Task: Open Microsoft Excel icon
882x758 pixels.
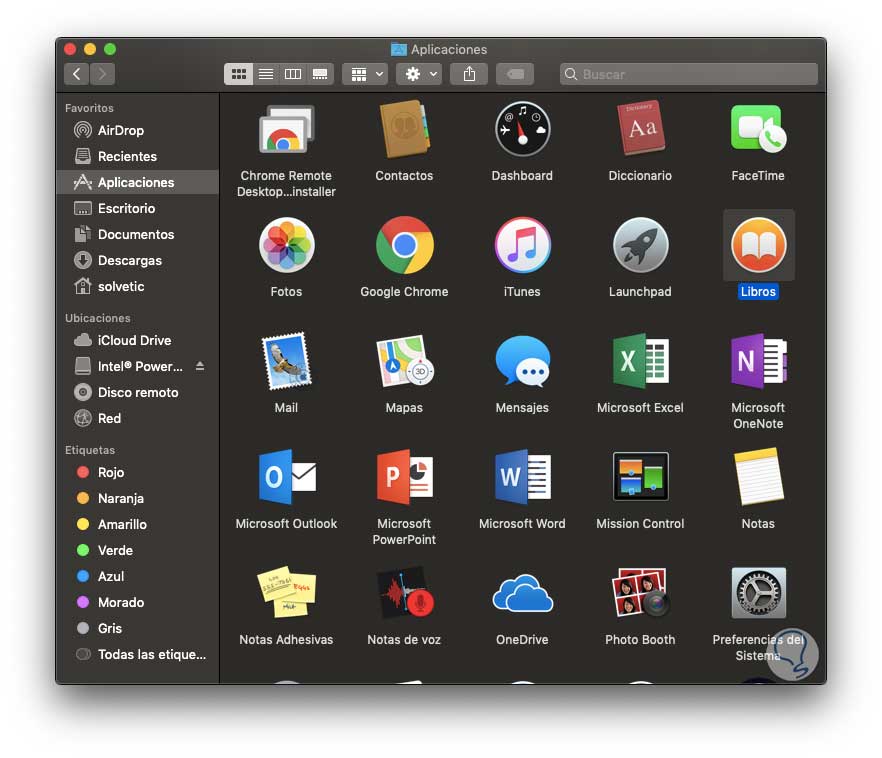Action: (x=640, y=361)
